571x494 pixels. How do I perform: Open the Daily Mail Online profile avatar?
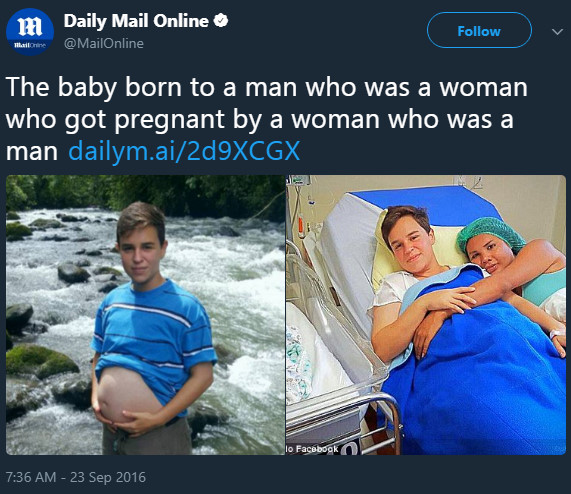(x=30, y=32)
